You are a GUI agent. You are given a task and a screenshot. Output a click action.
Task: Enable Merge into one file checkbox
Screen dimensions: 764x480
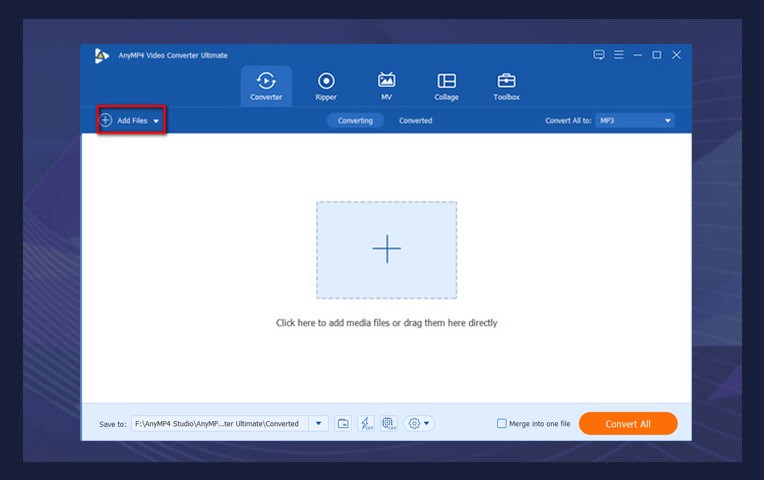click(502, 424)
